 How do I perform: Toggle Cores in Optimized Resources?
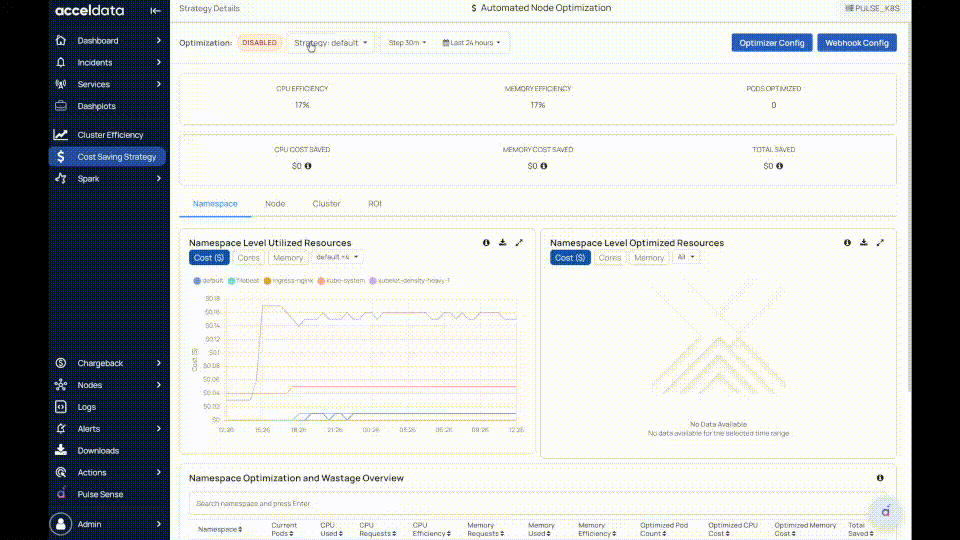(x=610, y=258)
